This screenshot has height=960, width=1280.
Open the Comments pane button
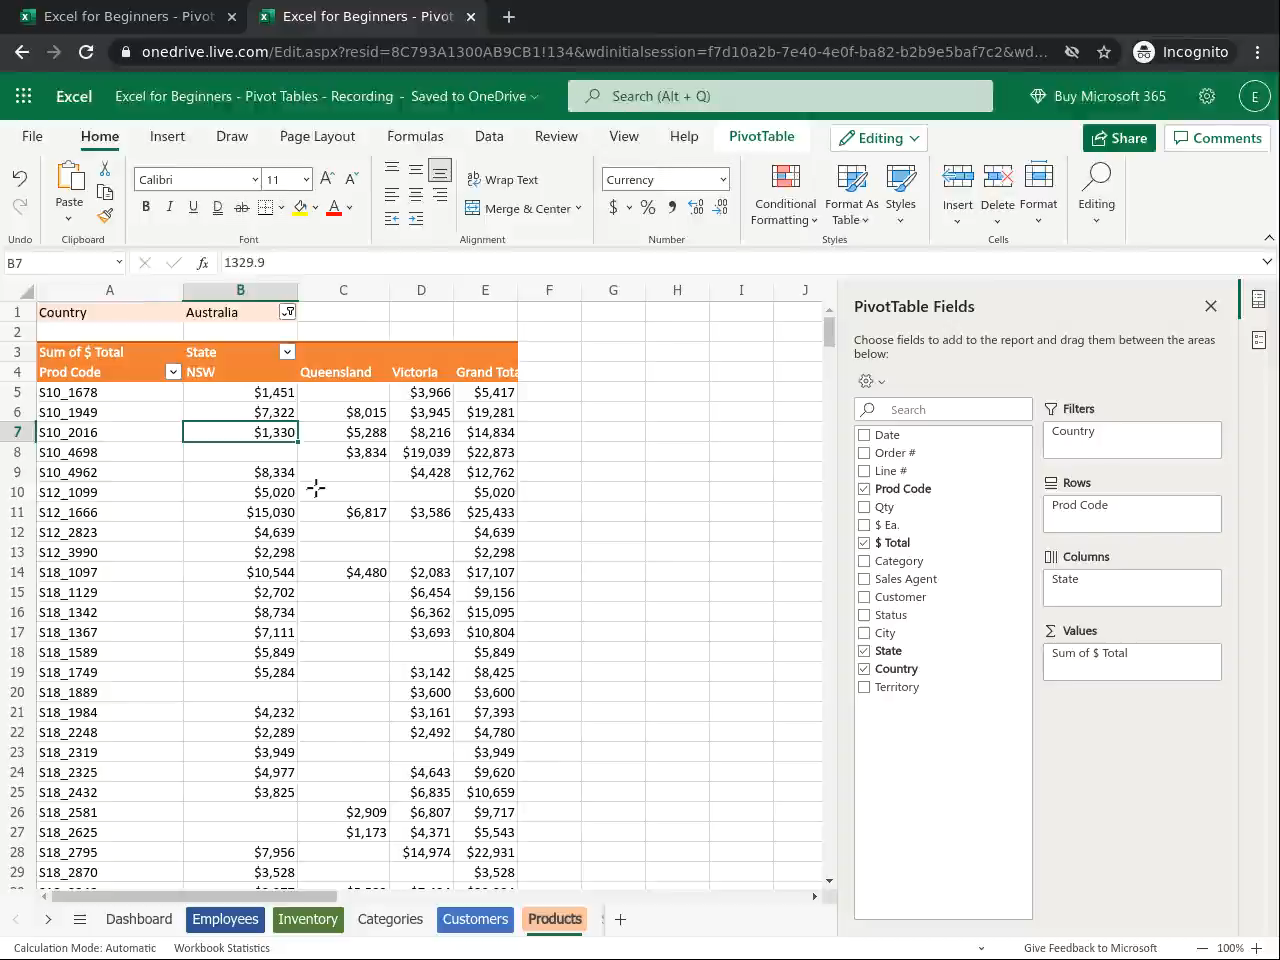pos(1217,138)
